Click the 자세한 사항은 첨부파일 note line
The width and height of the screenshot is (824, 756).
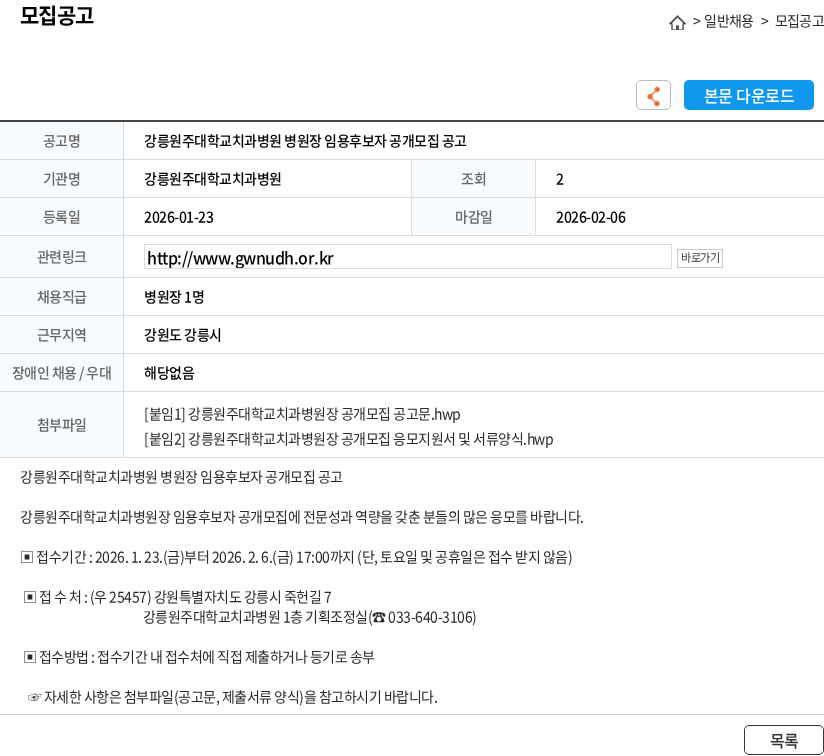tap(232, 697)
